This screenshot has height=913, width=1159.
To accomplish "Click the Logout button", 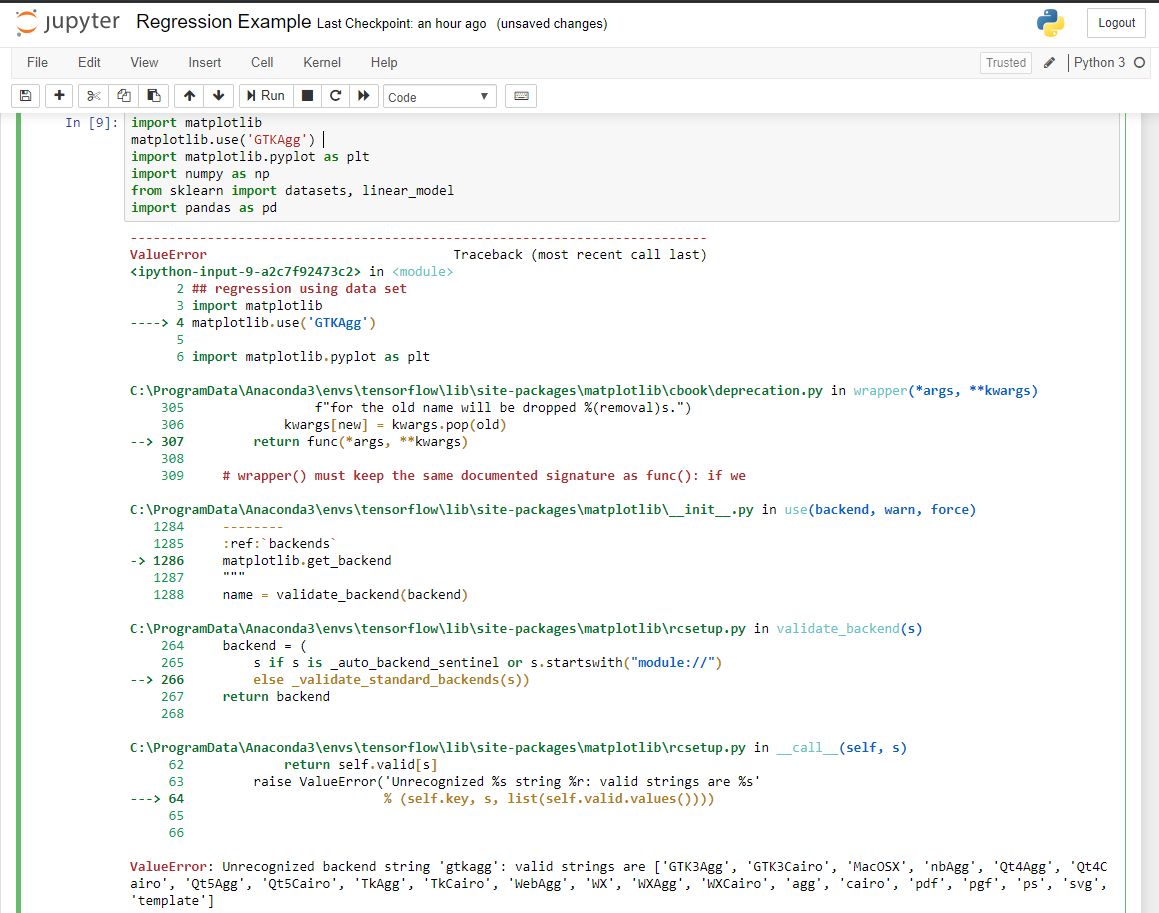I will coord(1116,23).
